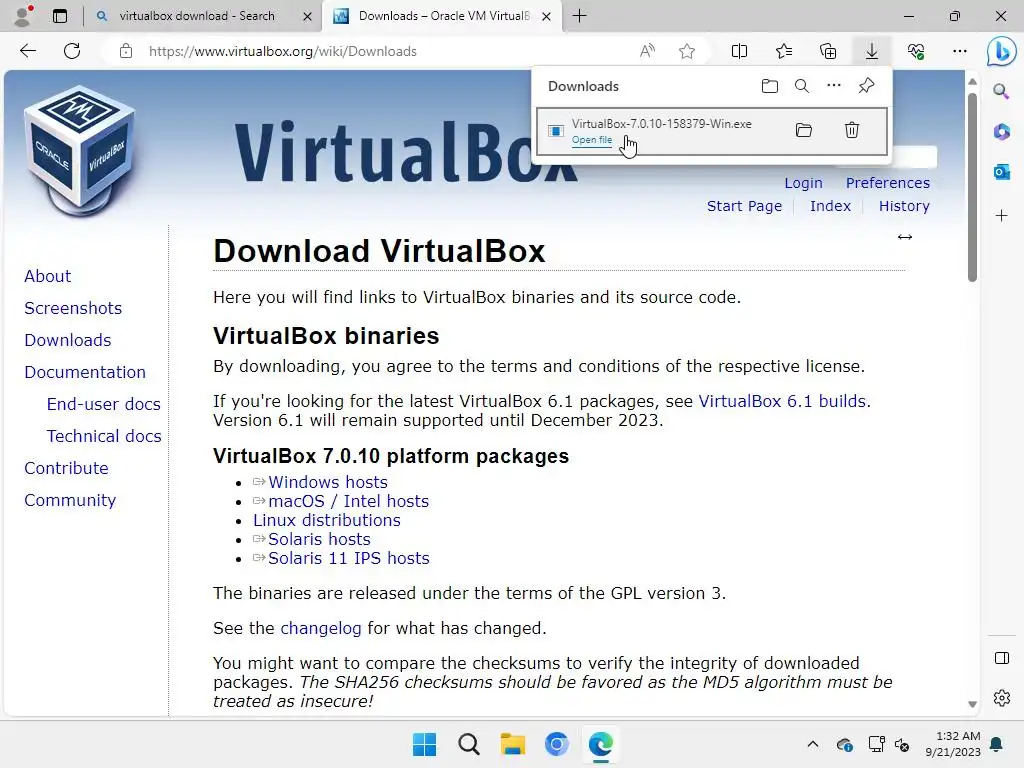Click the profile avatar icon
This screenshot has height=768, width=1024.
point(23,16)
